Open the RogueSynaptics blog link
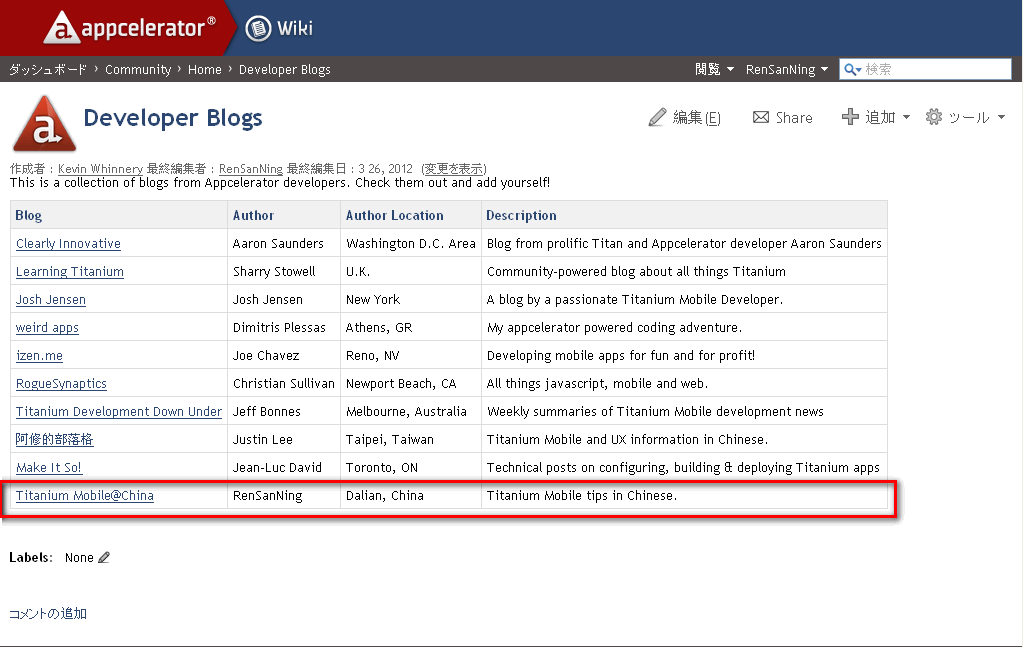 click(x=61, y=384)
